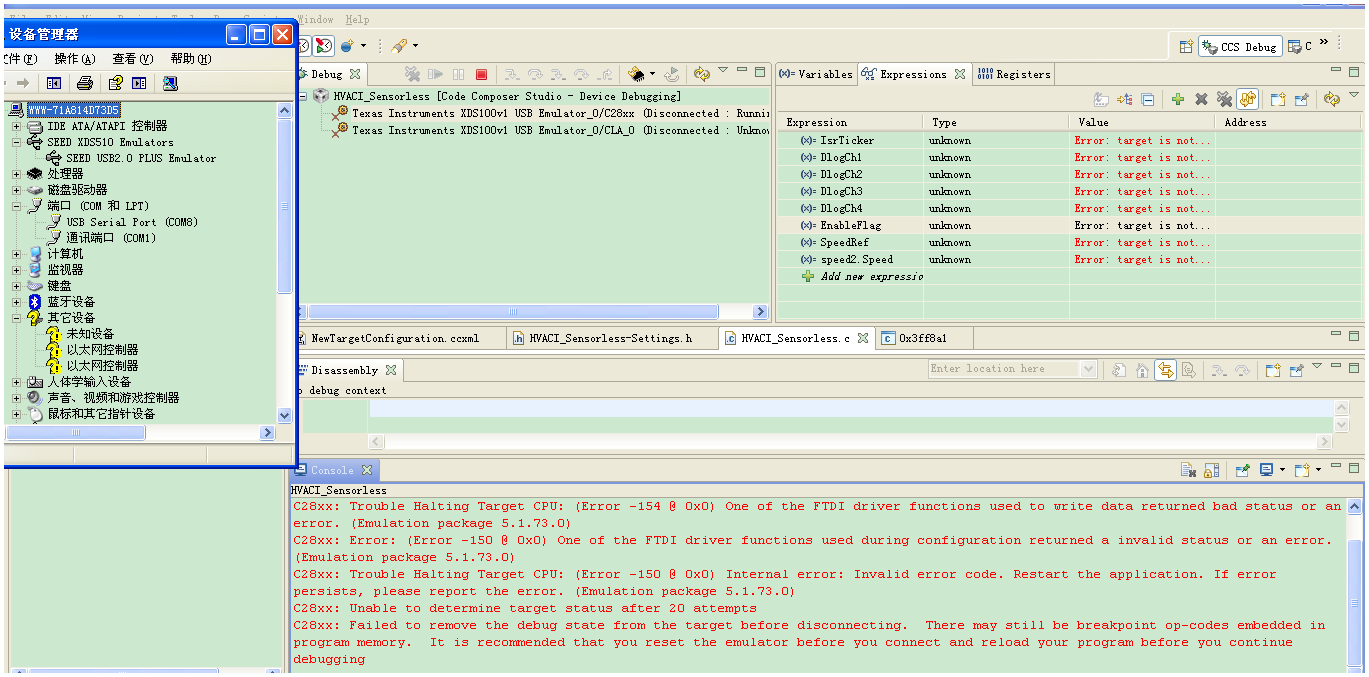Click the print icon in Device Manager toolbar
Image resolution: width=1369 pixels, height=677 pixels.
click(85, 83)
